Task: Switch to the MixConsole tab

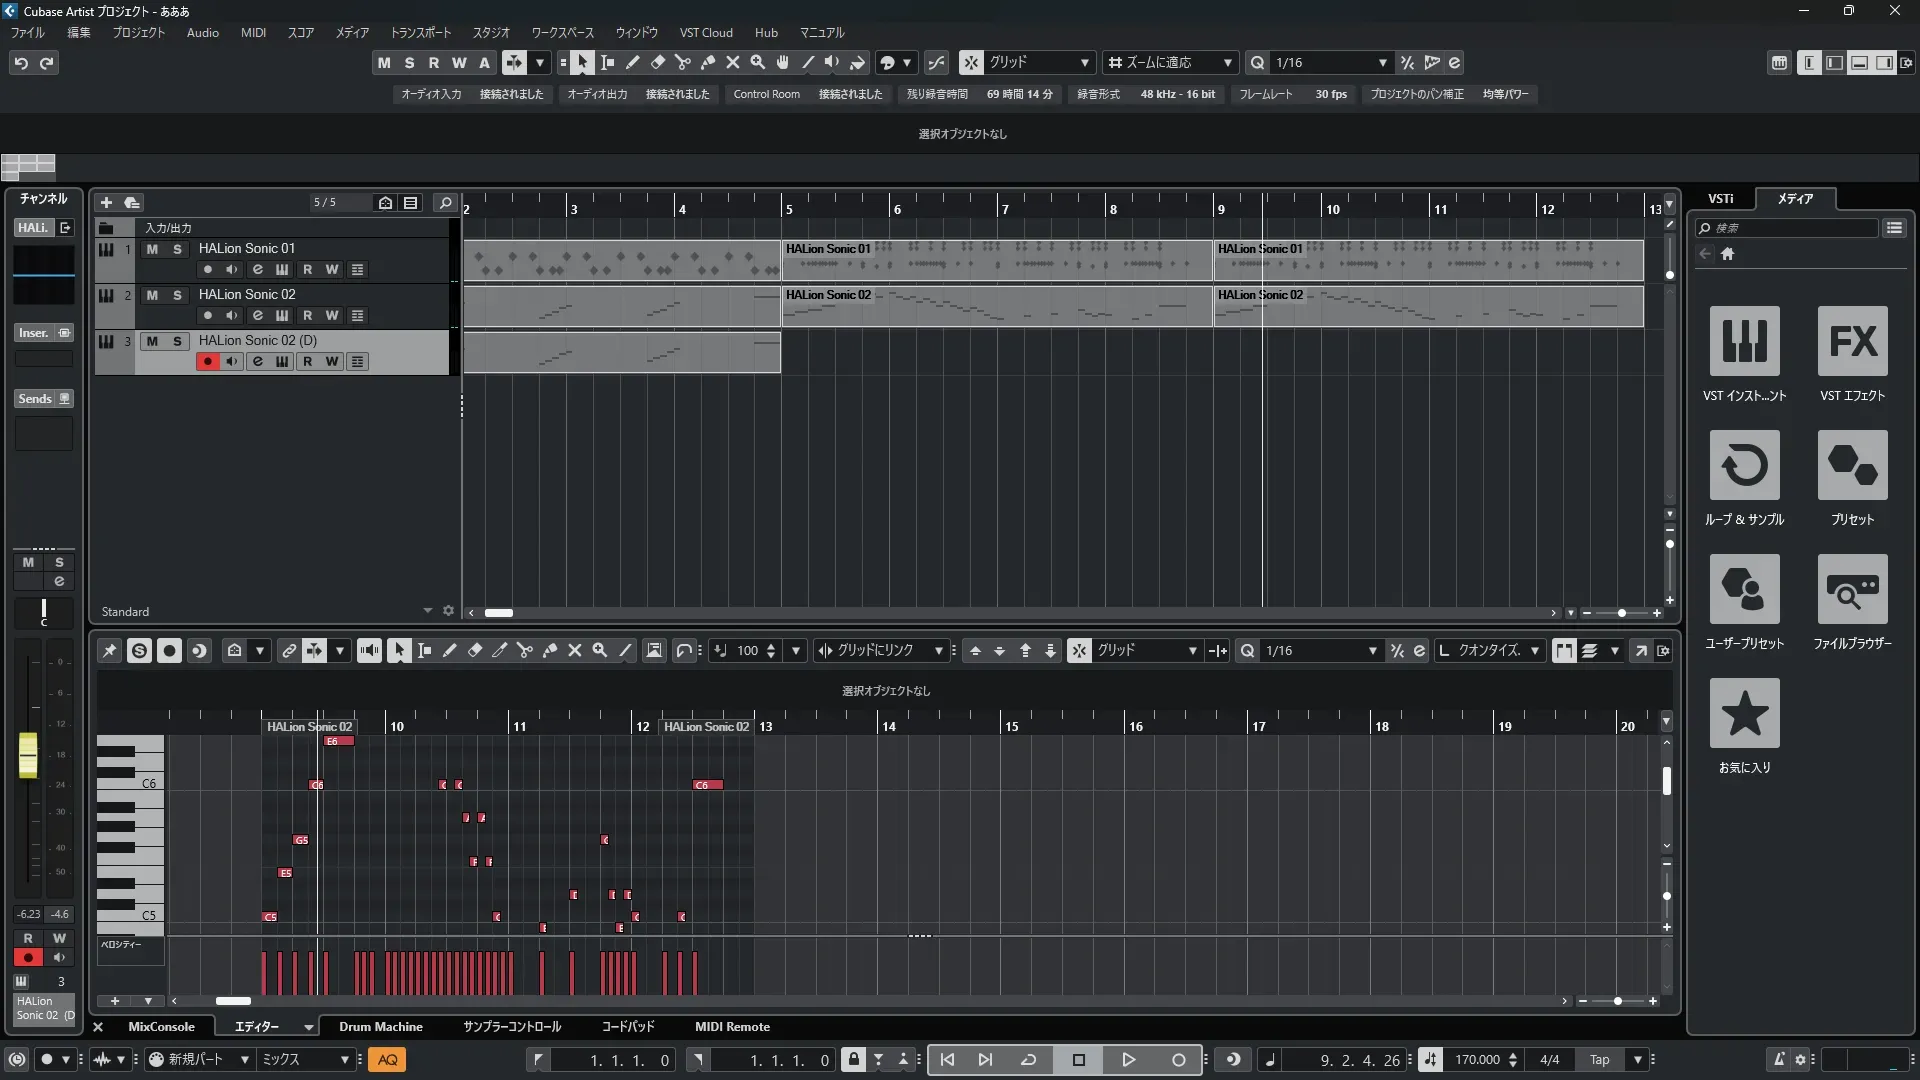Action: (x=161, y=1027)
